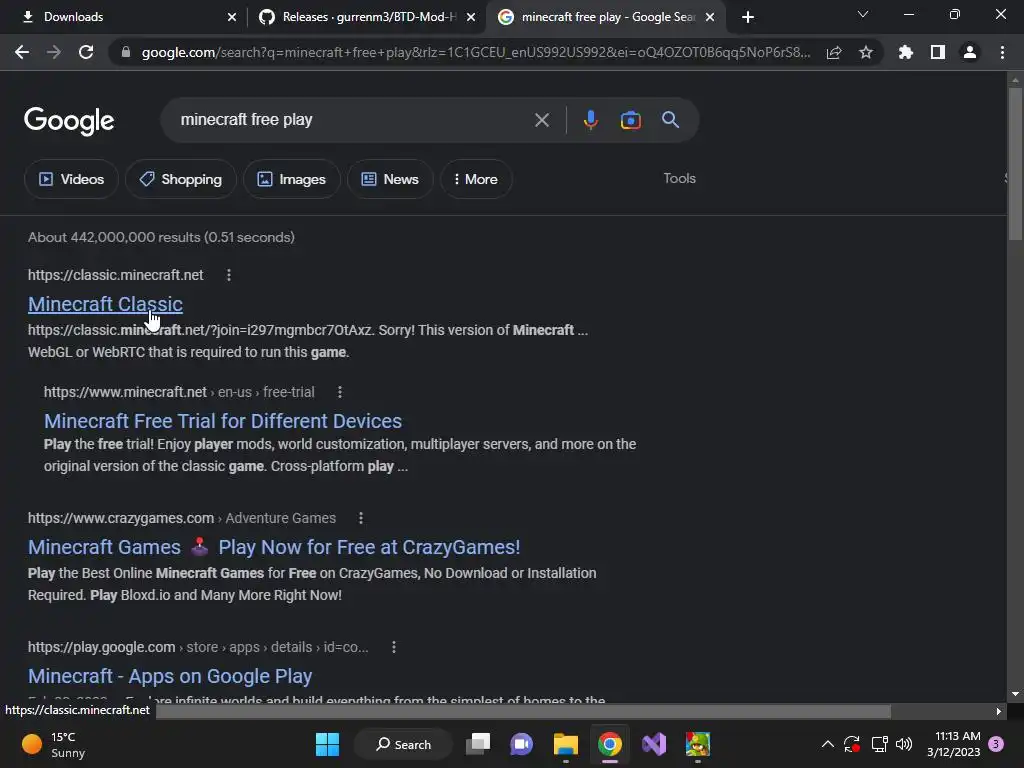Screen dimensions: 1024x768
Task: Open the tab search dropdown chevron
Action: 863,14
